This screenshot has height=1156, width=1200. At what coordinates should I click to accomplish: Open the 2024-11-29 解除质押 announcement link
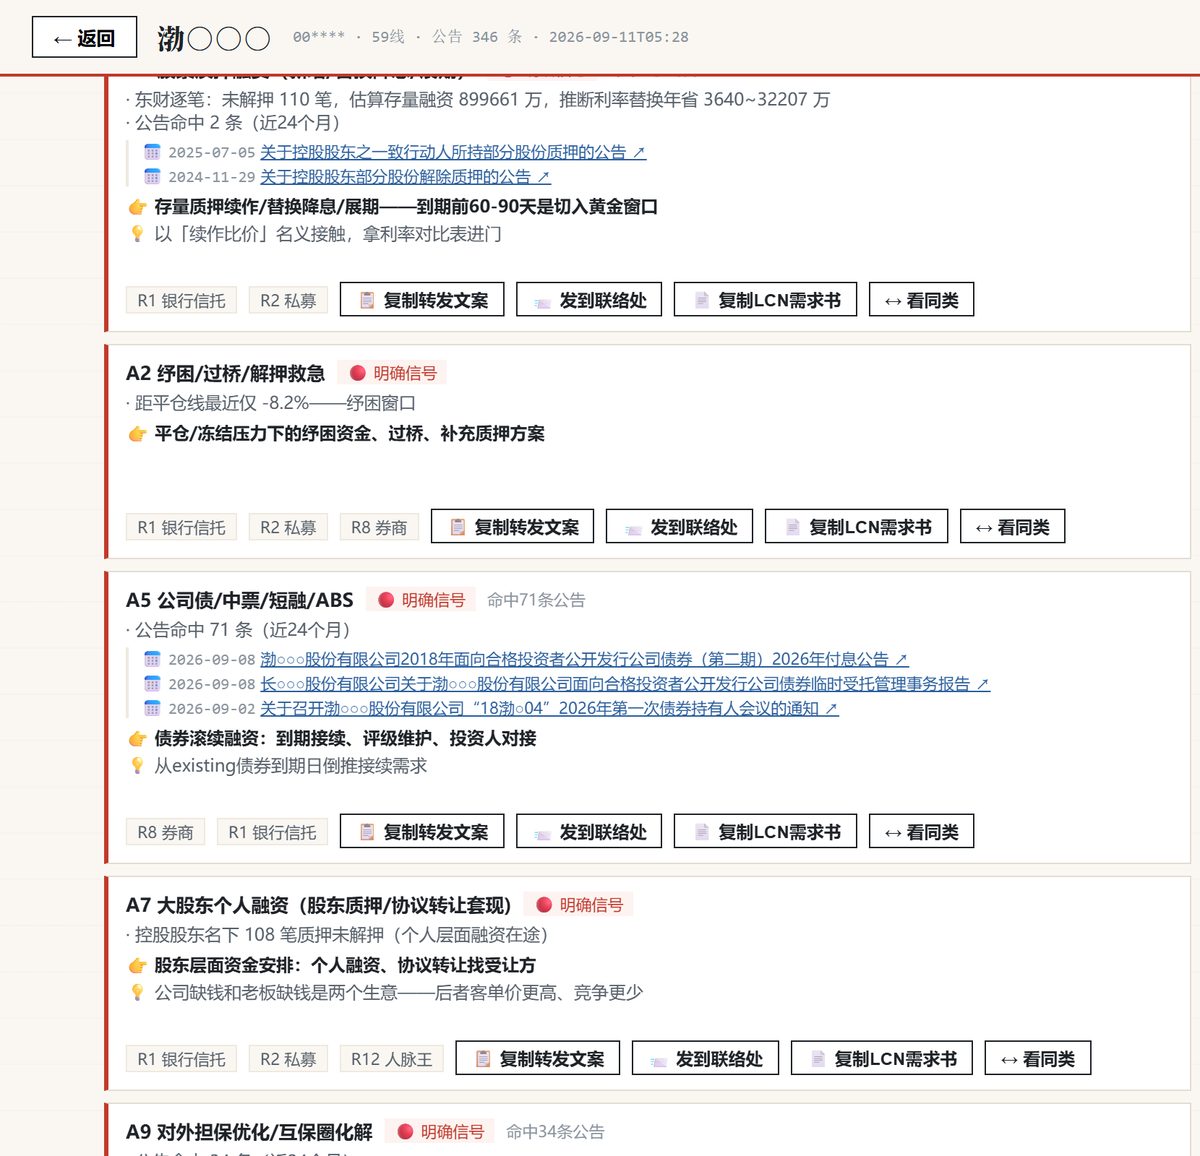pyautogui.click(x=405, y=177)
